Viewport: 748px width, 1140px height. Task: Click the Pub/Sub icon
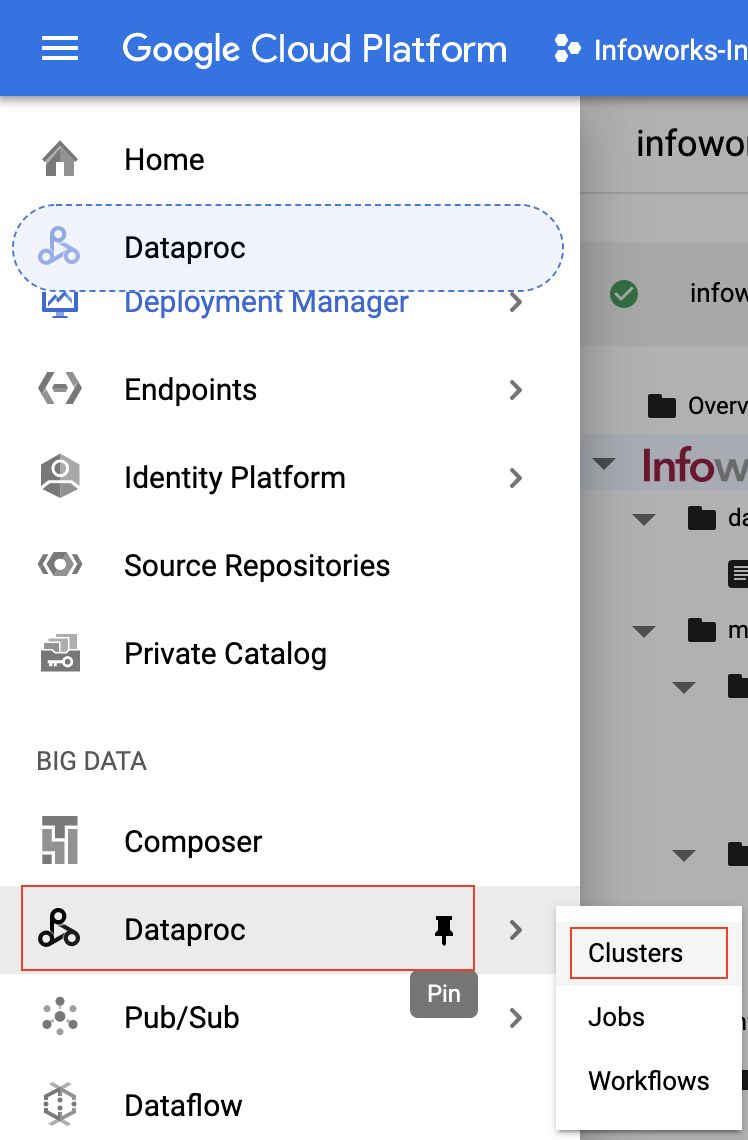[60, 1016]
